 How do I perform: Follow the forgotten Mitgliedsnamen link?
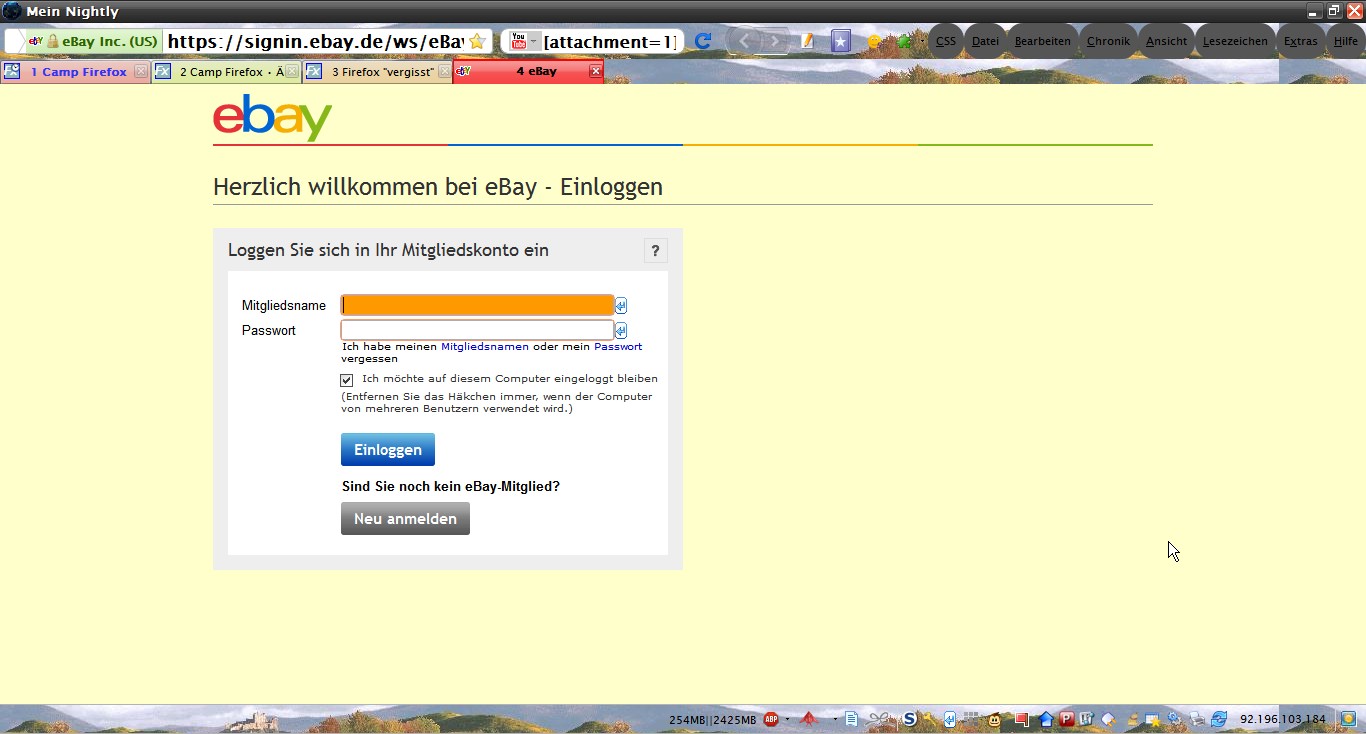(x=485, y=347)
